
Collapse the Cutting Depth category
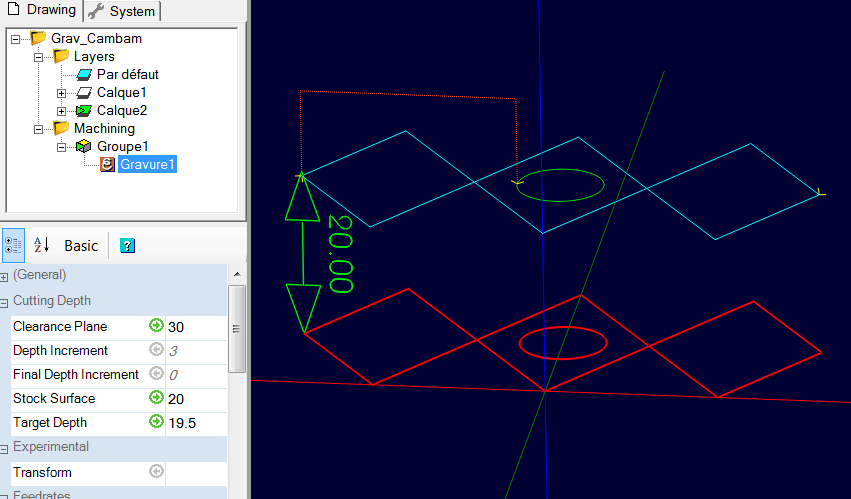coord(4,303)
